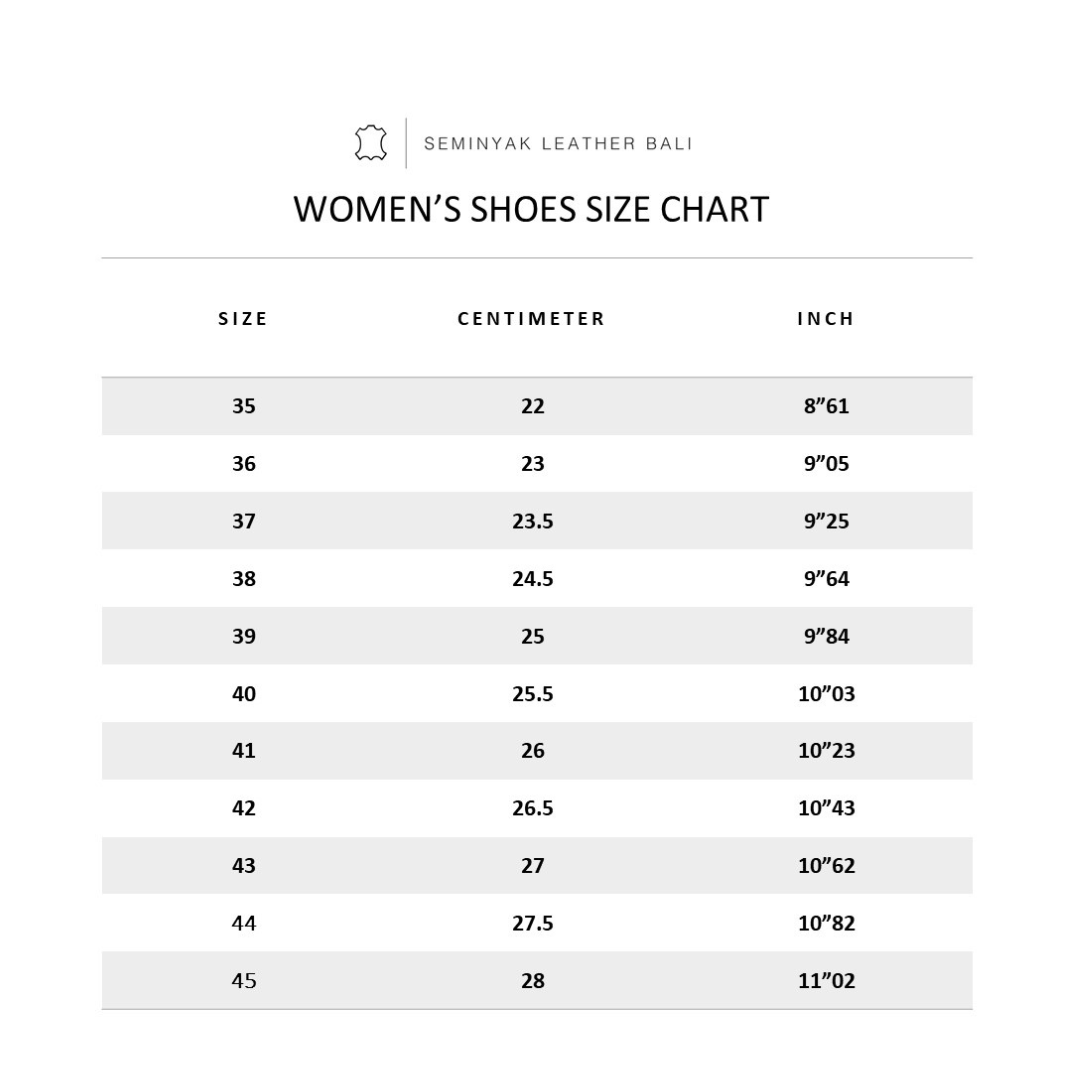Click the SIZE column header
Viewport: 1080px width, 1080px height.
click(x=243, y=319)
